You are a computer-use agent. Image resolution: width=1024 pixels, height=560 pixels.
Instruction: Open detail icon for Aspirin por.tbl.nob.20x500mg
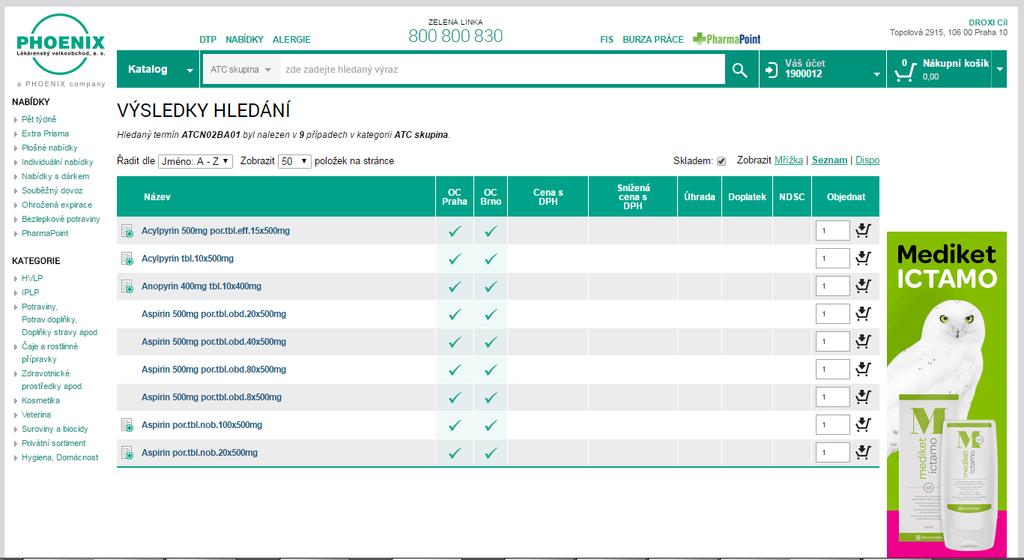[x=127, y=453]
